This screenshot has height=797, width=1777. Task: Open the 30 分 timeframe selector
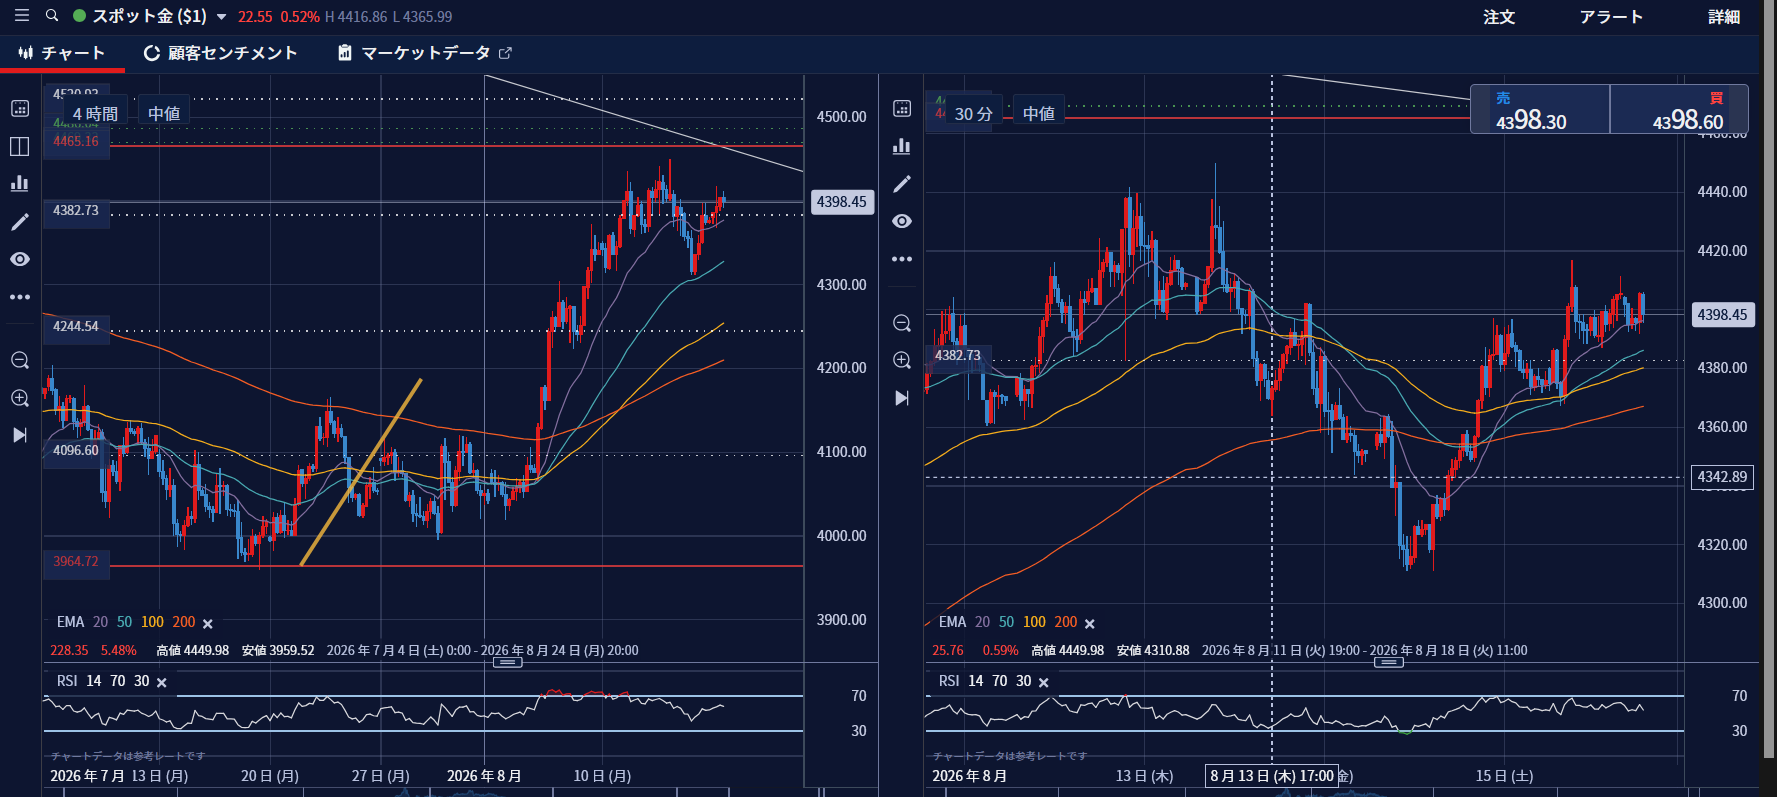[x=974, y=114]
